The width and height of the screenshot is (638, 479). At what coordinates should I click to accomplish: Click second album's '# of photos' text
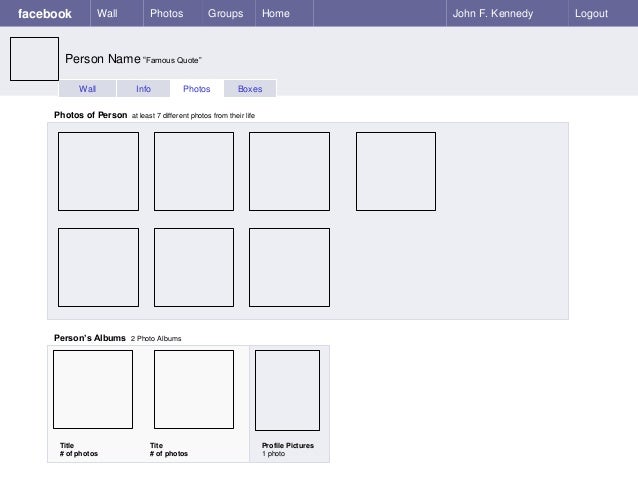169,454
